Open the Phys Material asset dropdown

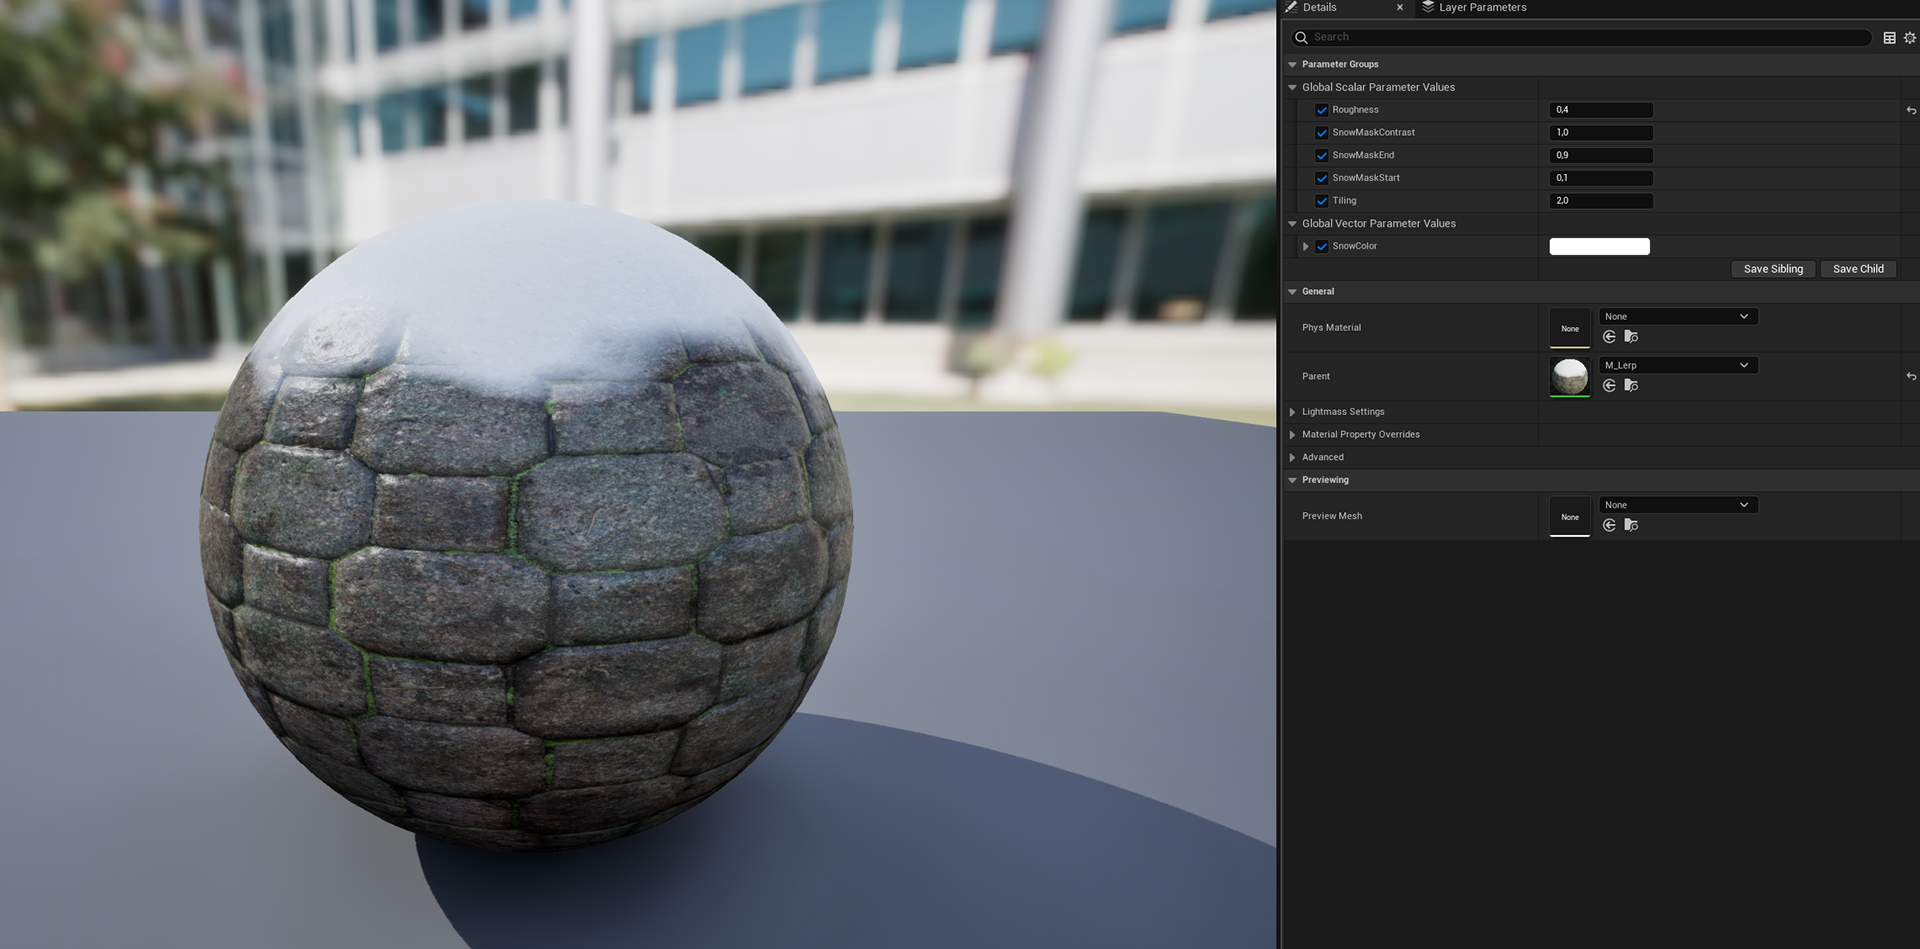click(1678, 316)
